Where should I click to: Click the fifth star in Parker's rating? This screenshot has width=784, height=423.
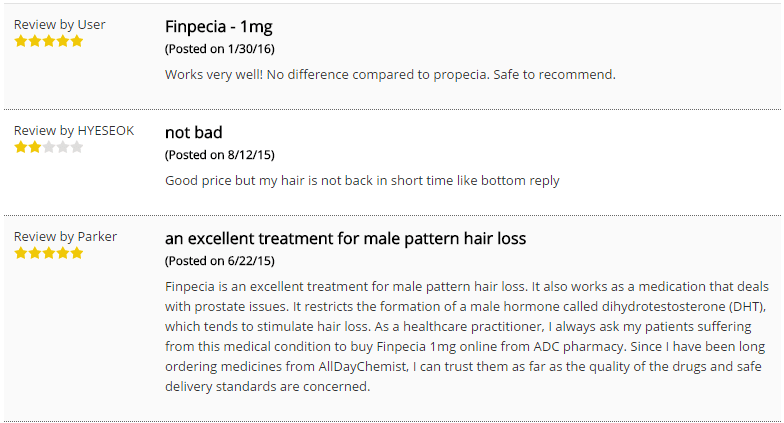[x=76, y=253]
